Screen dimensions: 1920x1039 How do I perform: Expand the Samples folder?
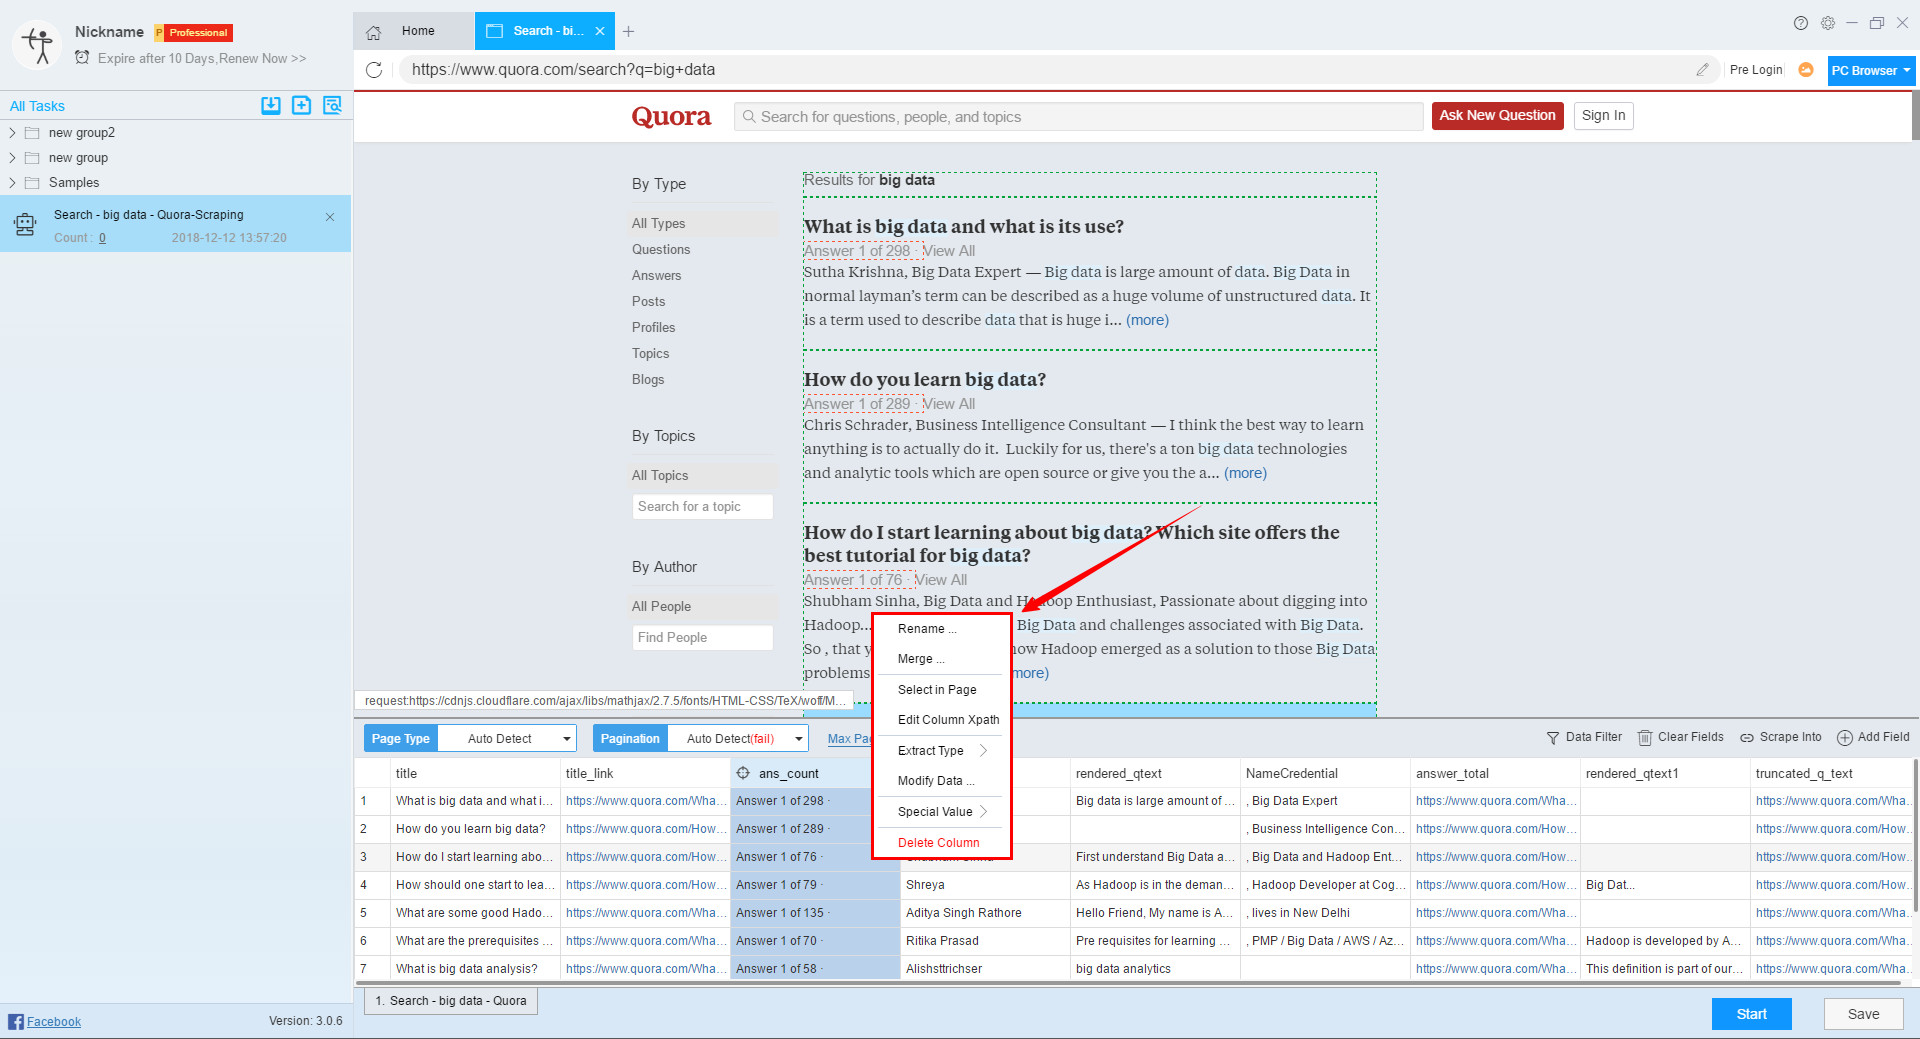coord(12,183)
